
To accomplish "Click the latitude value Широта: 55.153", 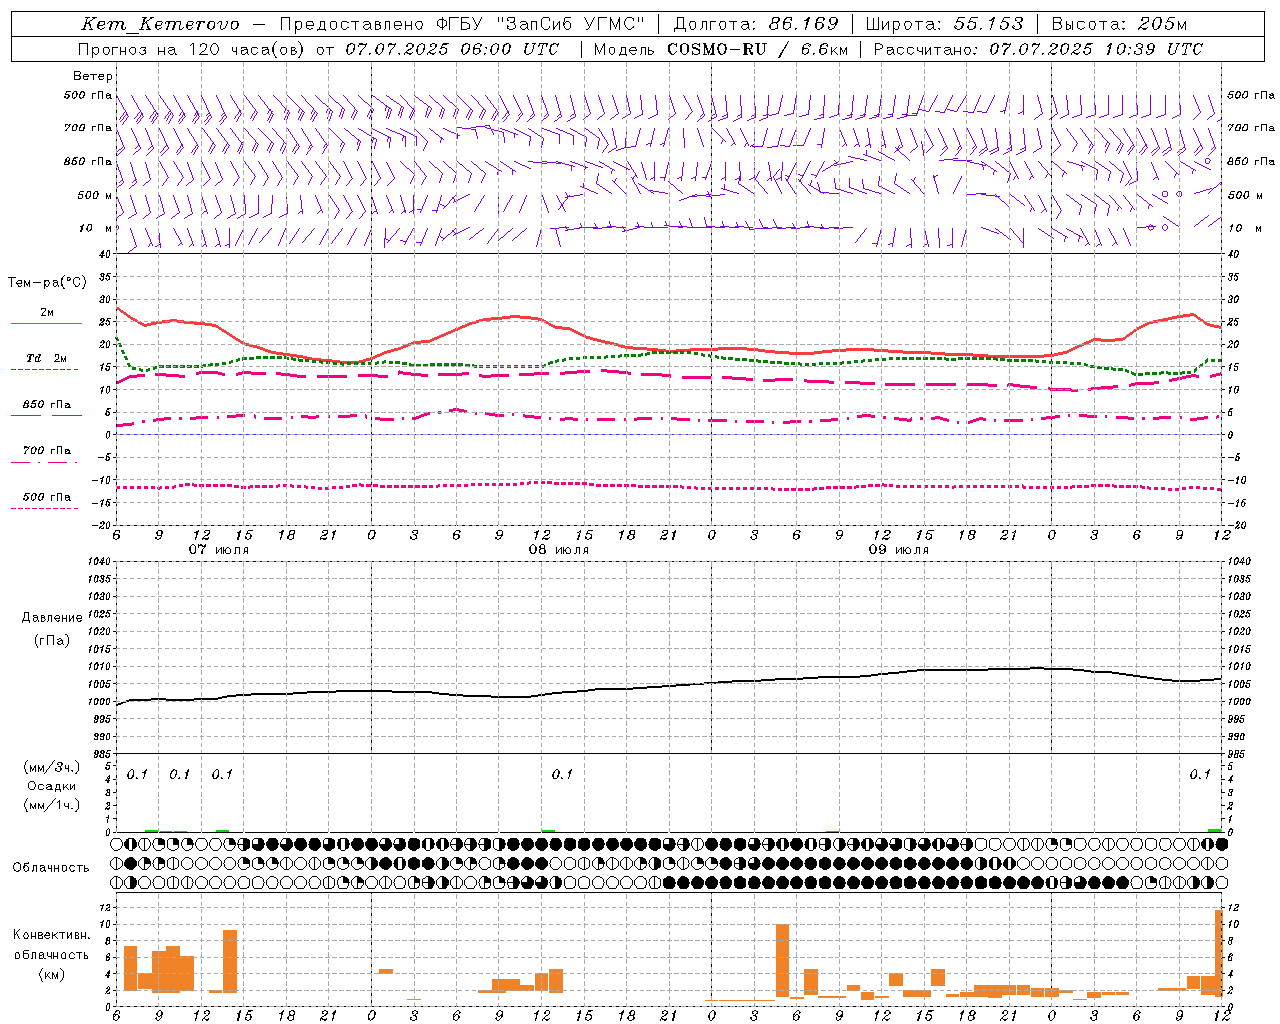I will (945, 24).
